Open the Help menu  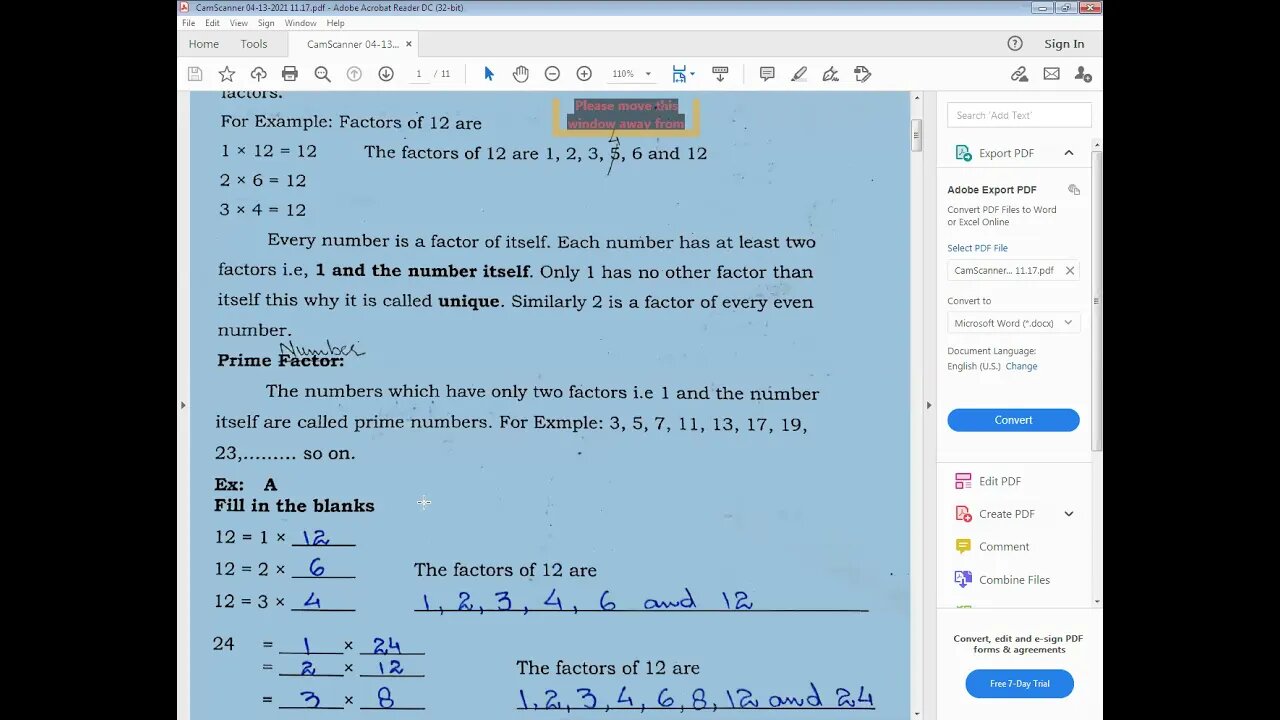point(336,23)
